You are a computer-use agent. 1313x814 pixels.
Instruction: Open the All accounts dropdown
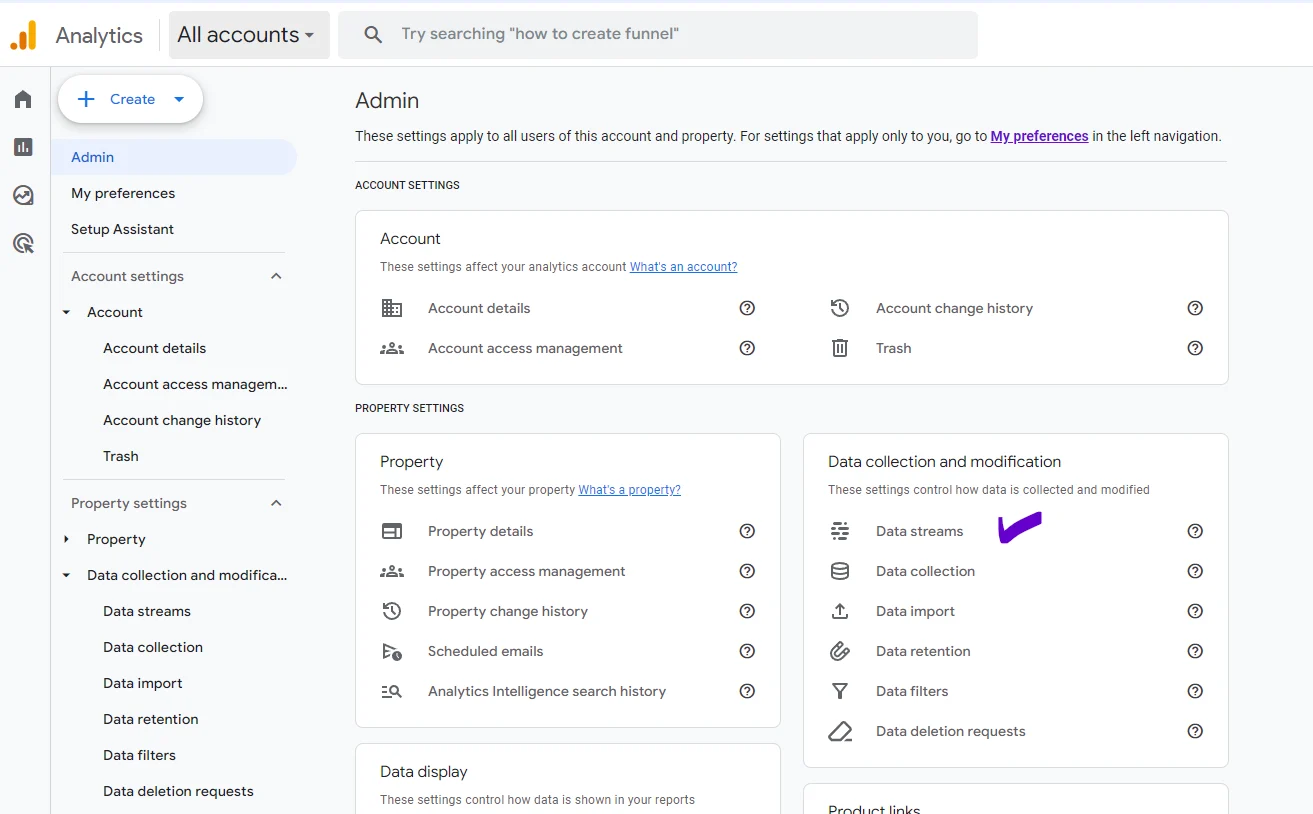pyautogui.click(x=248, y=35)
